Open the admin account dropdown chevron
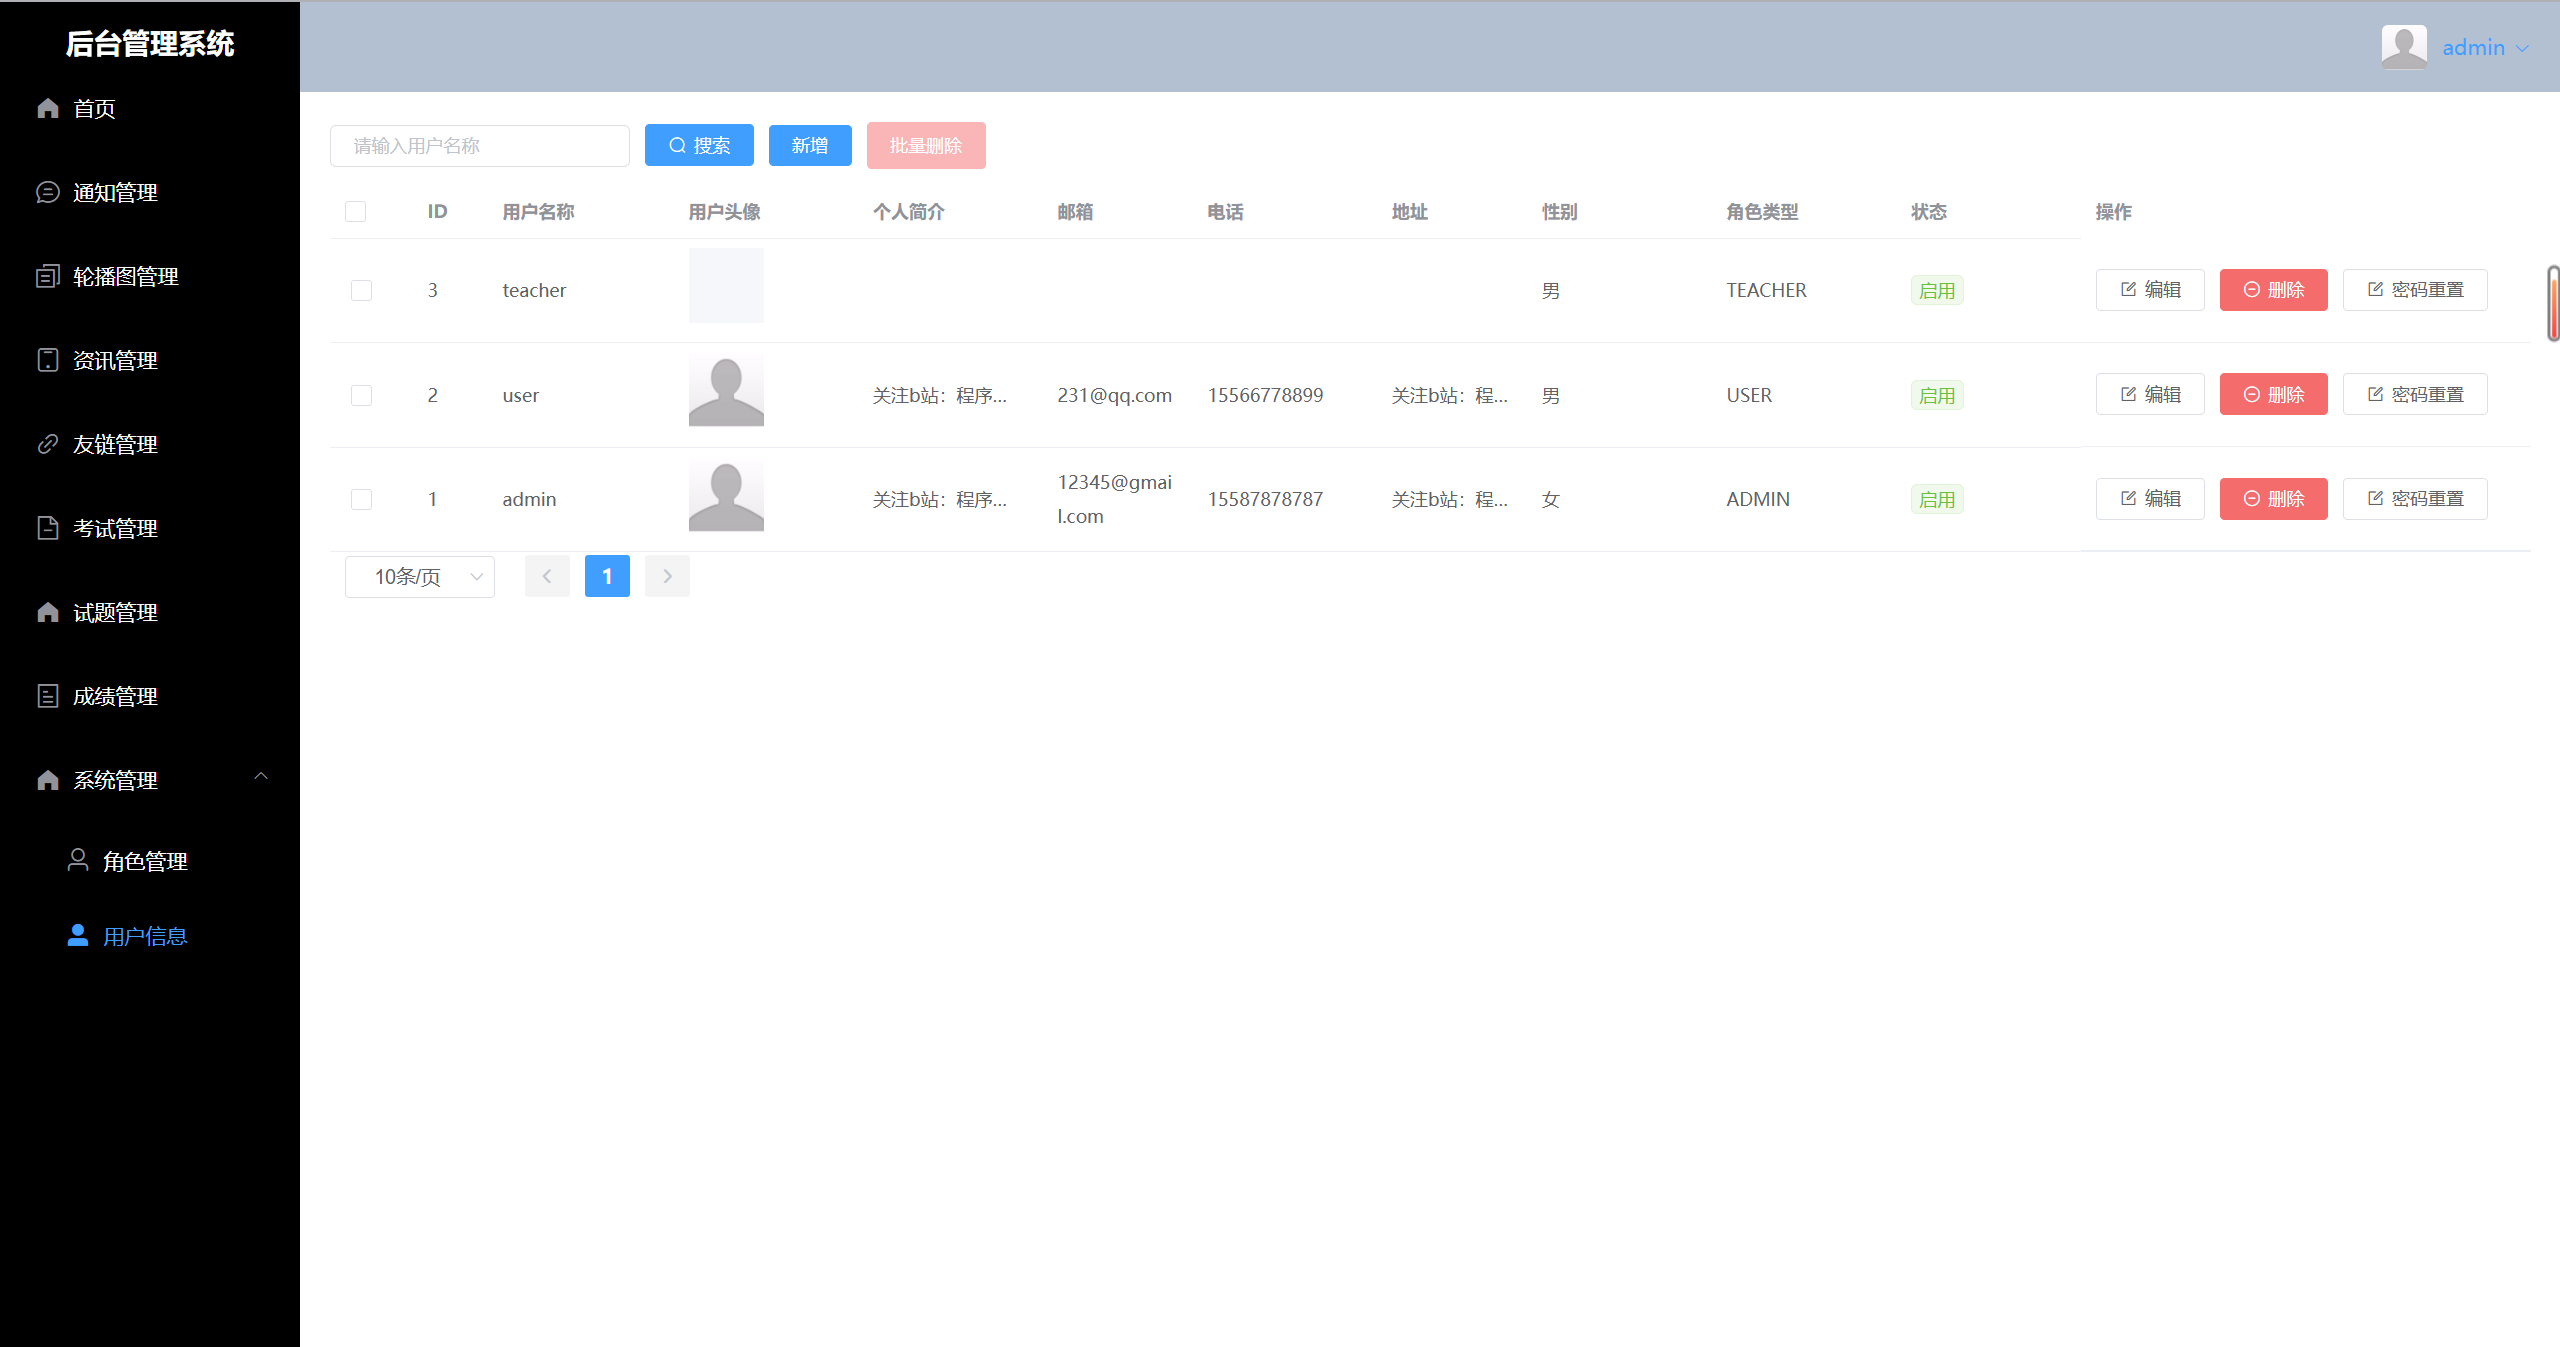The height and width of the screenshot is (1347, 2560). pyautogui.click(x=2522, y=48)
